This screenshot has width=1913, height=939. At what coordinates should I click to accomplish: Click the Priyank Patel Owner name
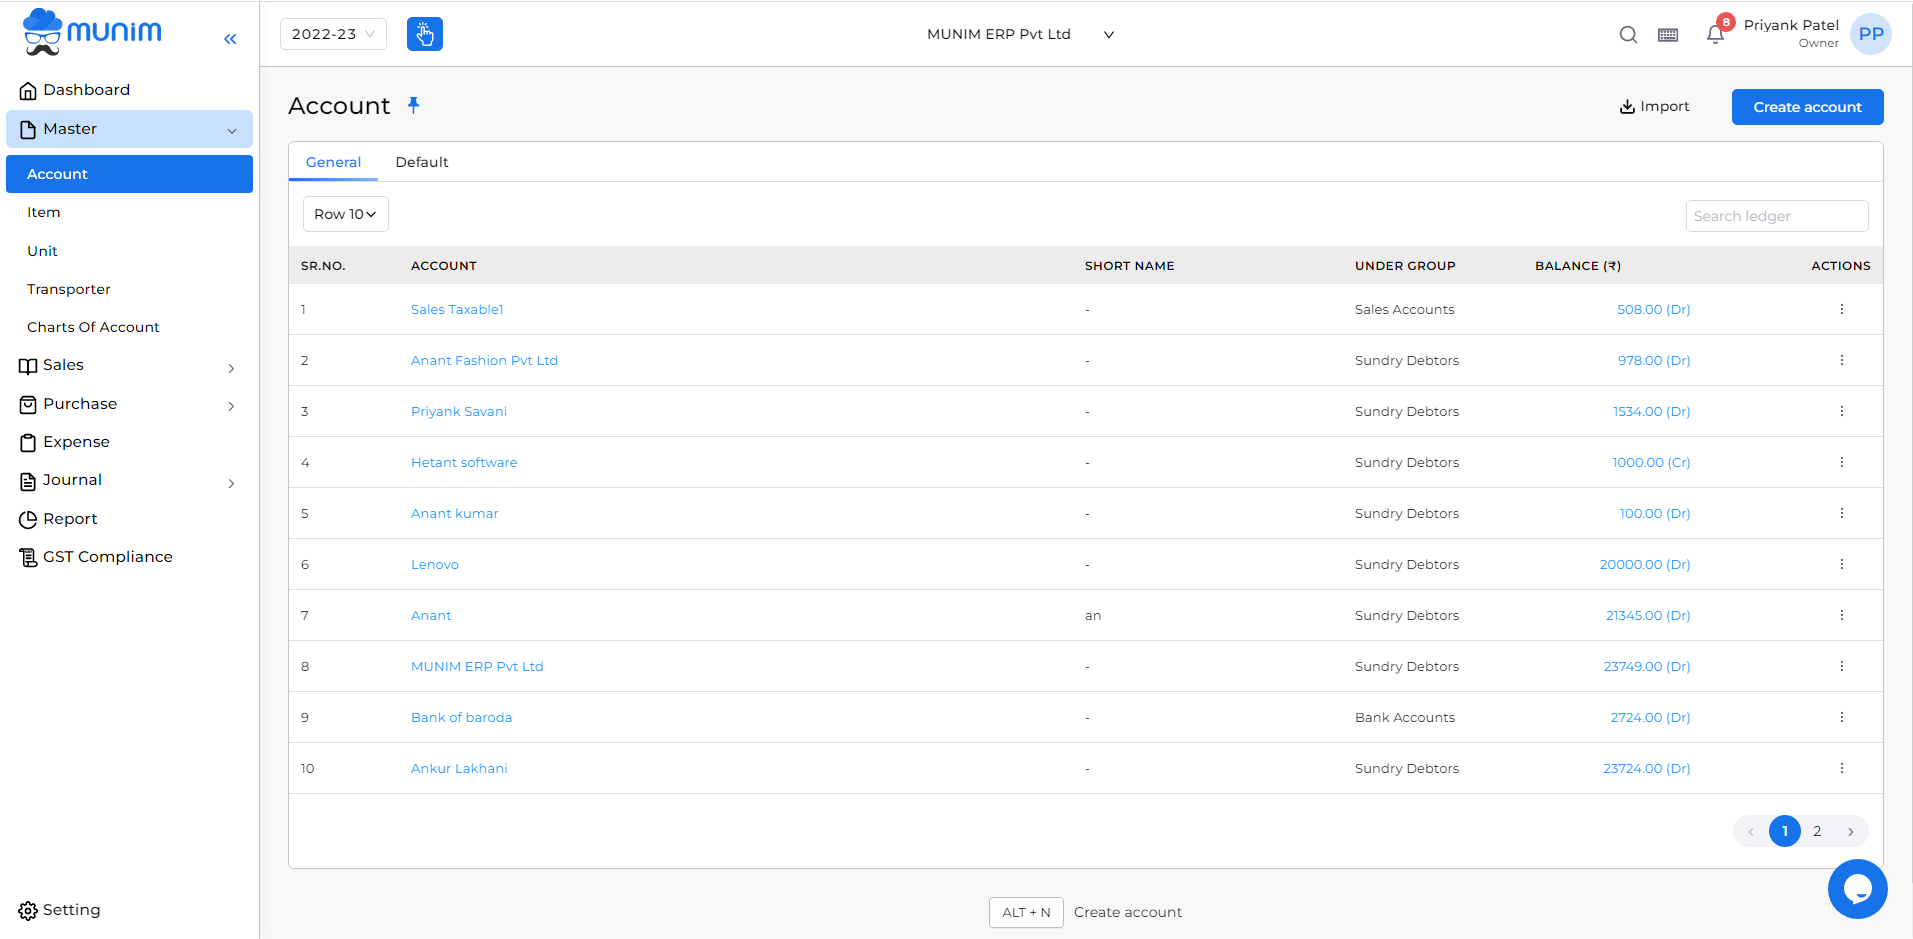coord(1791,33)
